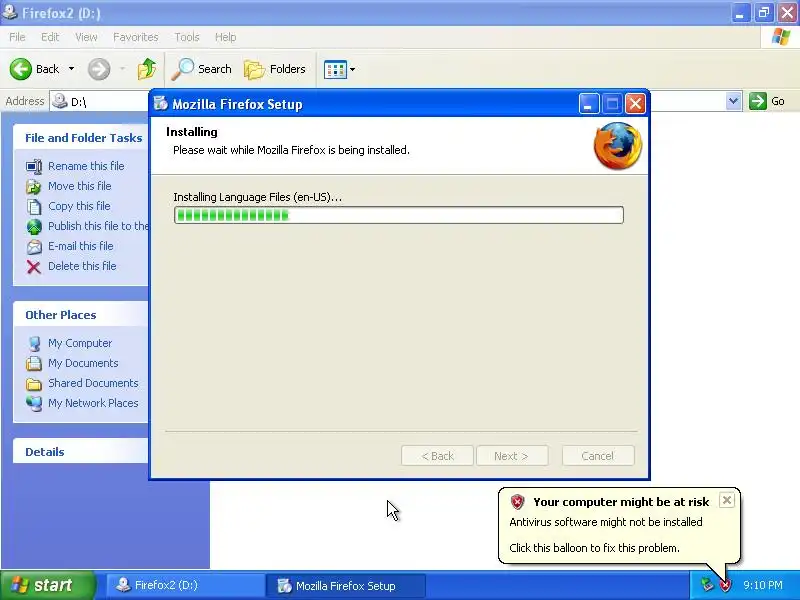The image size is (800, 600).
Task: Open the Back history dropdown arrow
Action: coord(71,69)
